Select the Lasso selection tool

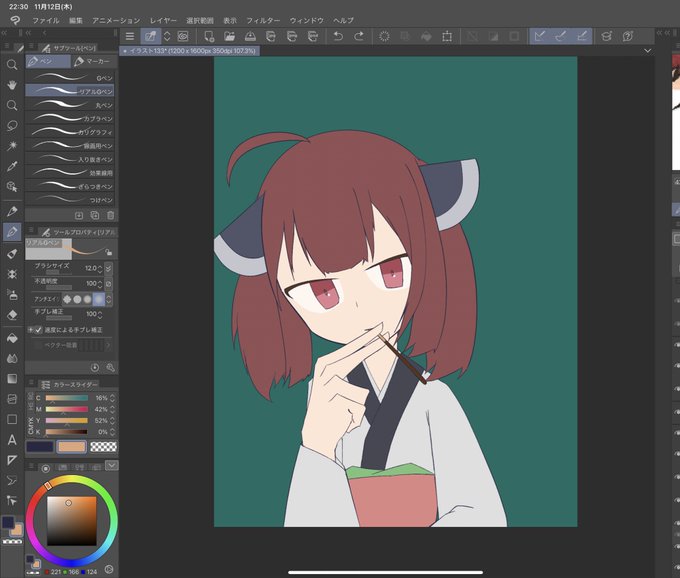(x=12, y=126)
